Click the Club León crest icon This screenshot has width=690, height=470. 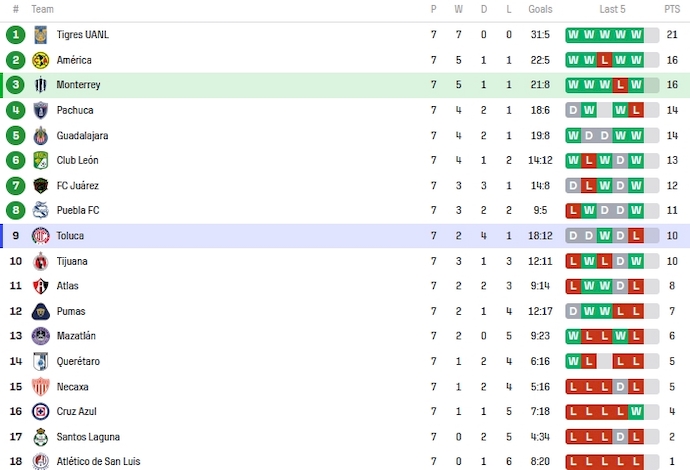41,160
